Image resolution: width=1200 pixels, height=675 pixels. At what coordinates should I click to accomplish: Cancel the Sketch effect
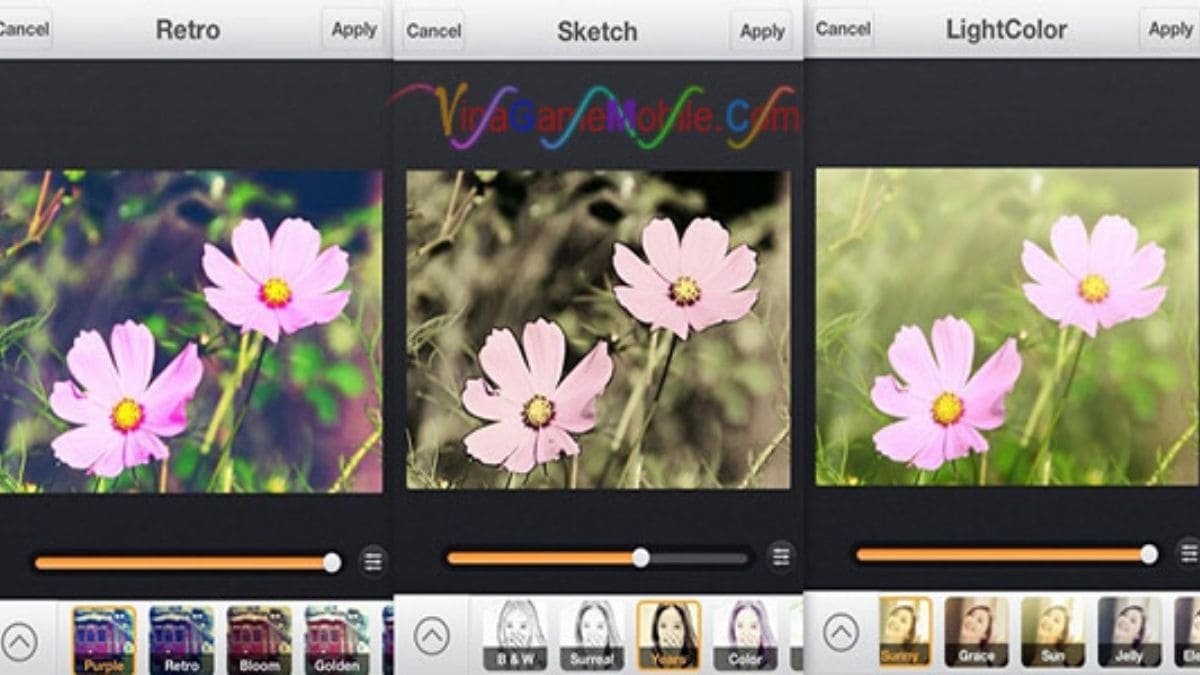433,31
